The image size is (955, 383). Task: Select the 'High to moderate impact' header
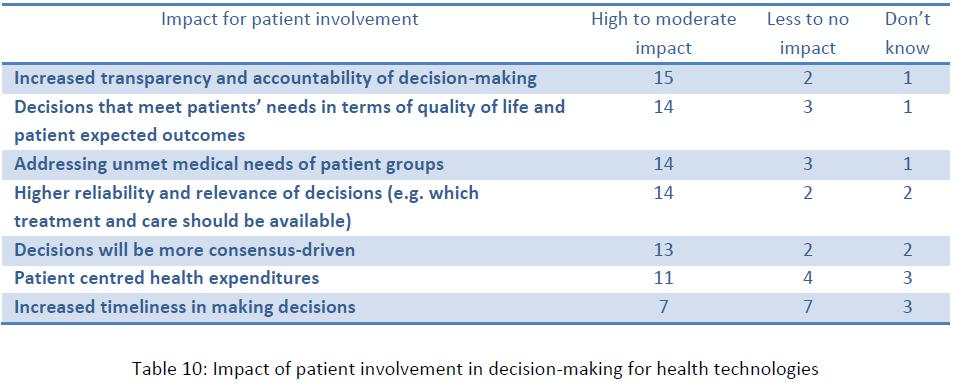(x=663, y=33)
